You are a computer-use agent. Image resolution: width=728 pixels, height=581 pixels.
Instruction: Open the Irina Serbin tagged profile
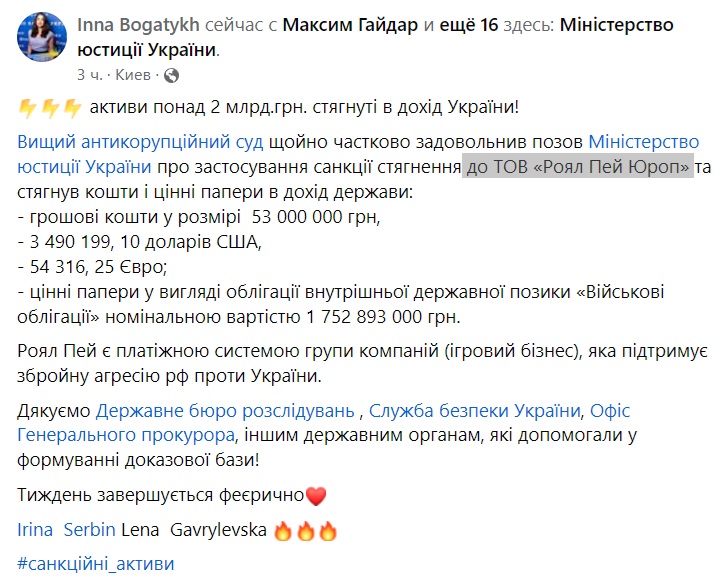[x=60, y=529]
